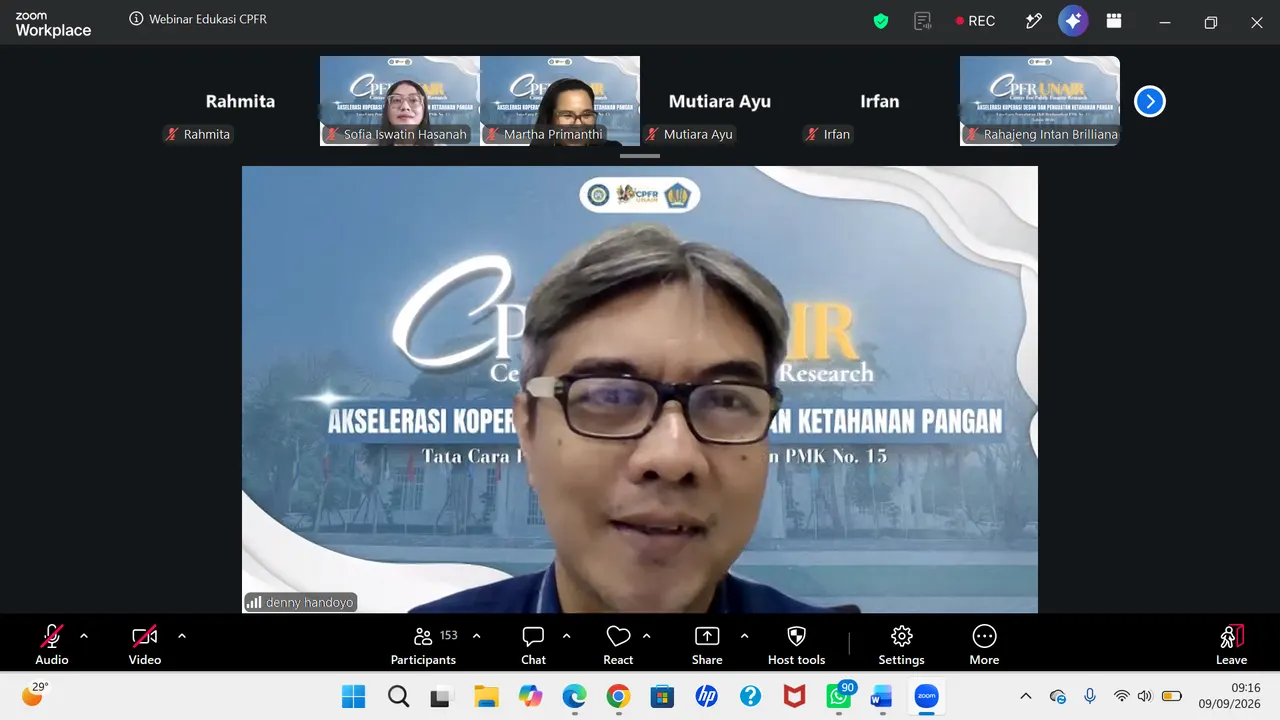1280x720 pixels.
Task: Open Microsoft Edge from taskbar
Action: (574, 697)
